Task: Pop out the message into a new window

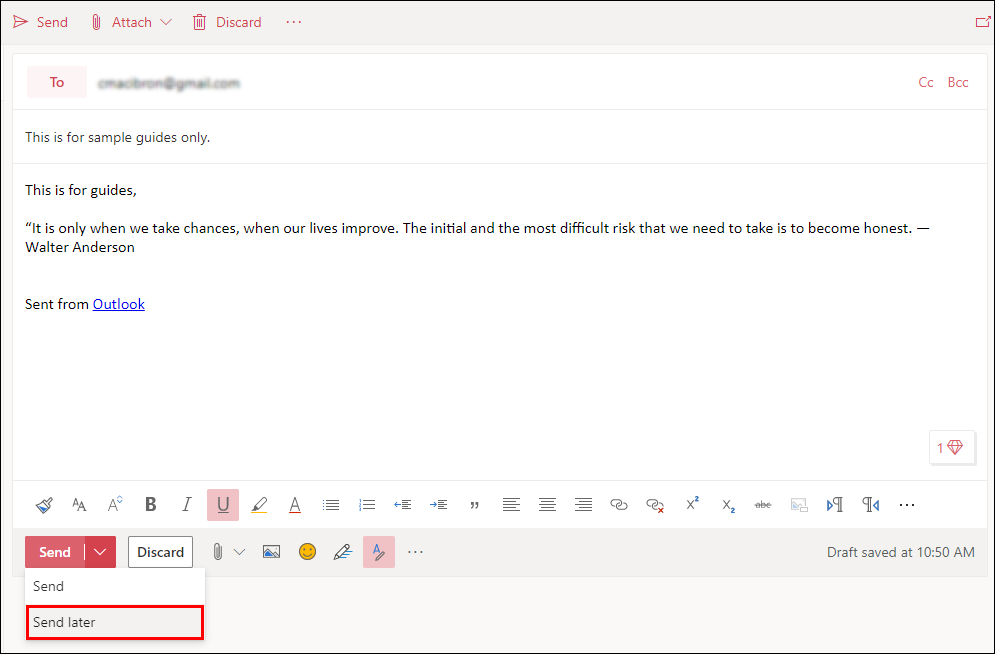Action: [x=982, y=22]
